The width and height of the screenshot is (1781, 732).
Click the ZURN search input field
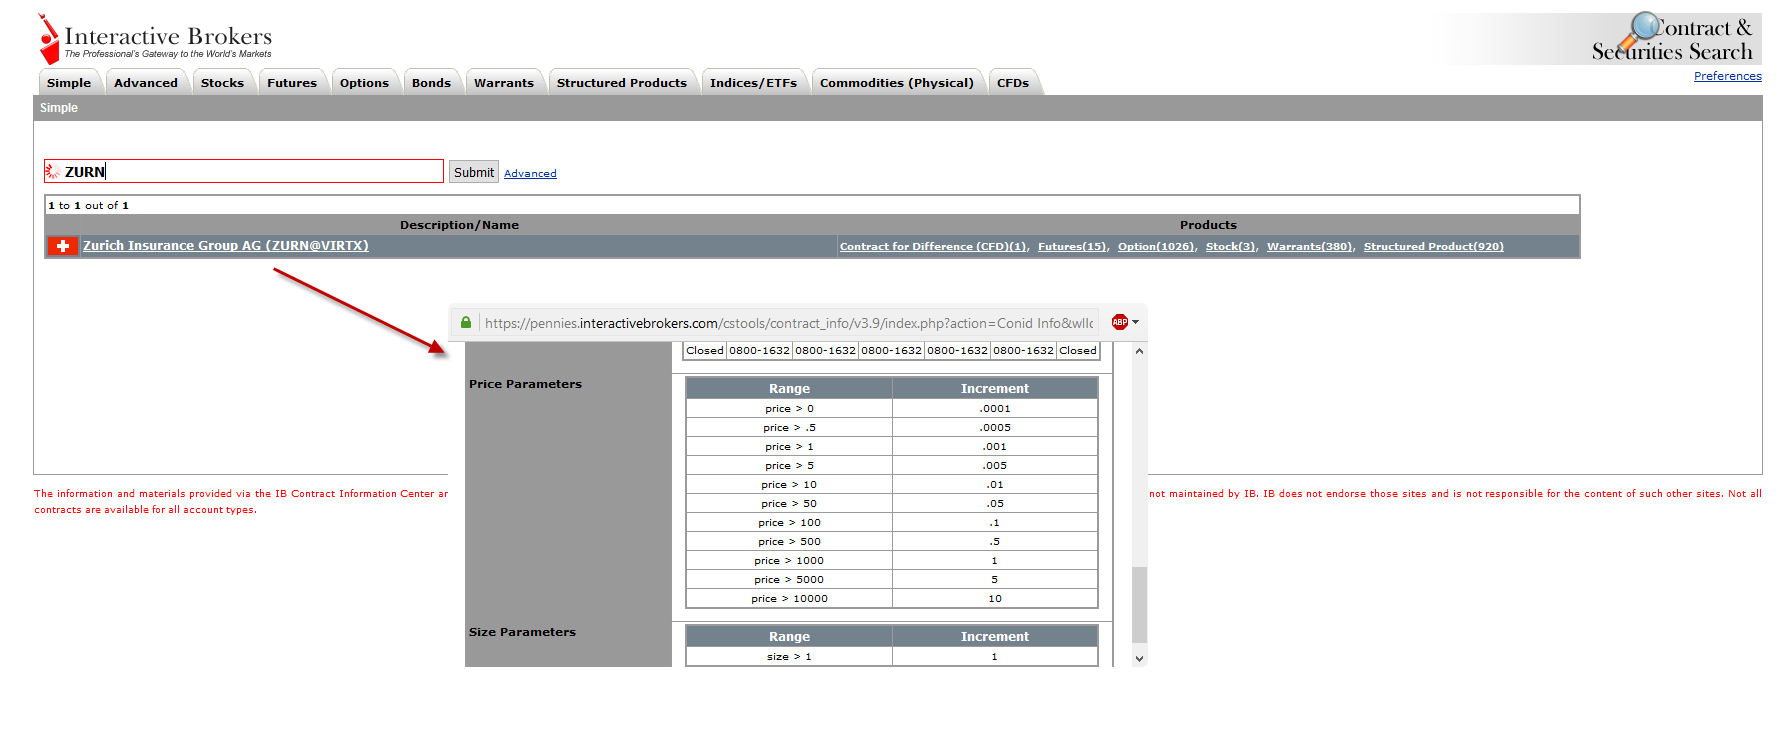(244, 171)
